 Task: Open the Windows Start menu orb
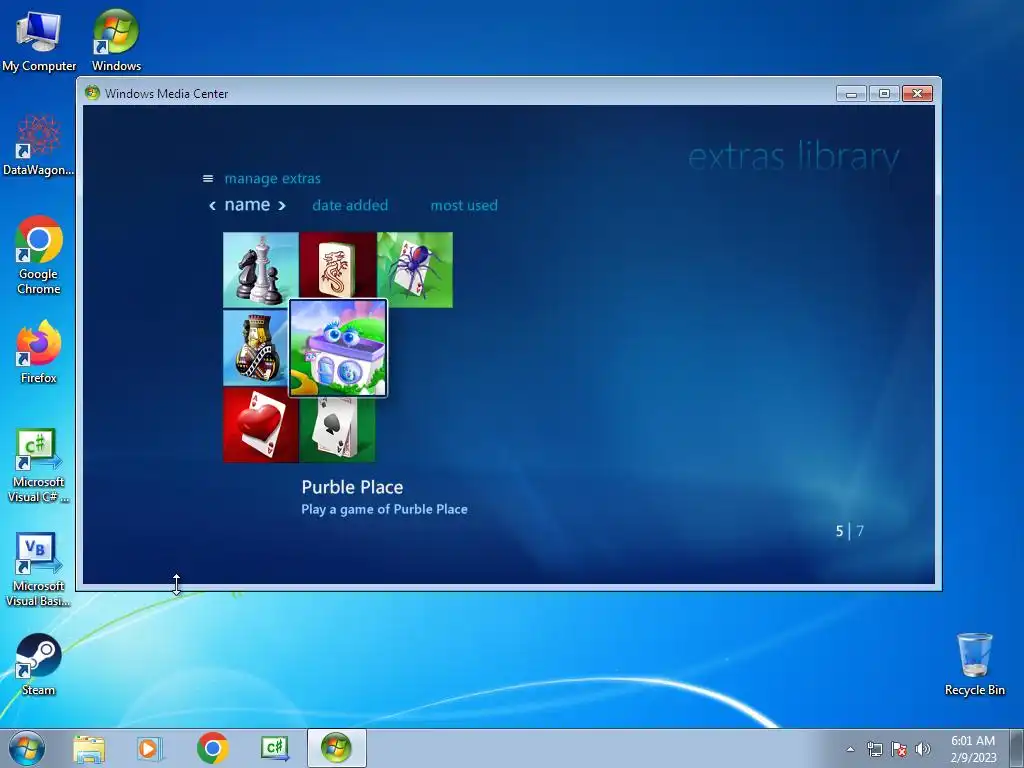pos(27,748)
